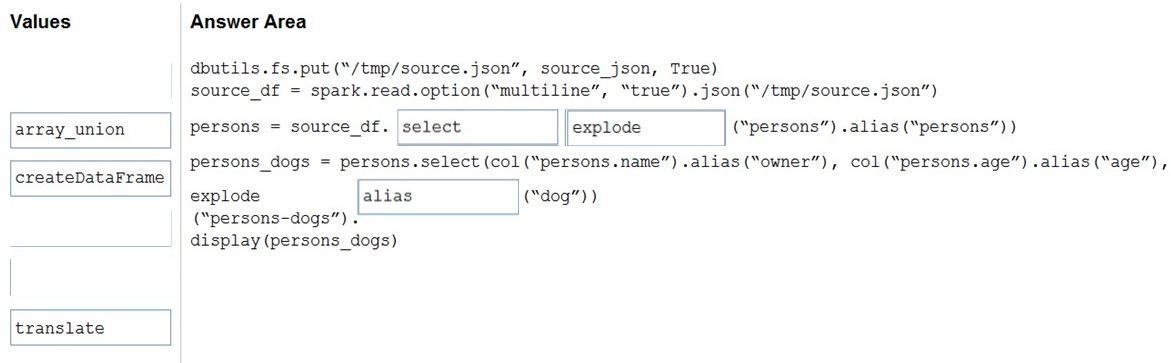Select the array_union value box
Viewport: 1171px width, 363px height.
click(91, 130)
